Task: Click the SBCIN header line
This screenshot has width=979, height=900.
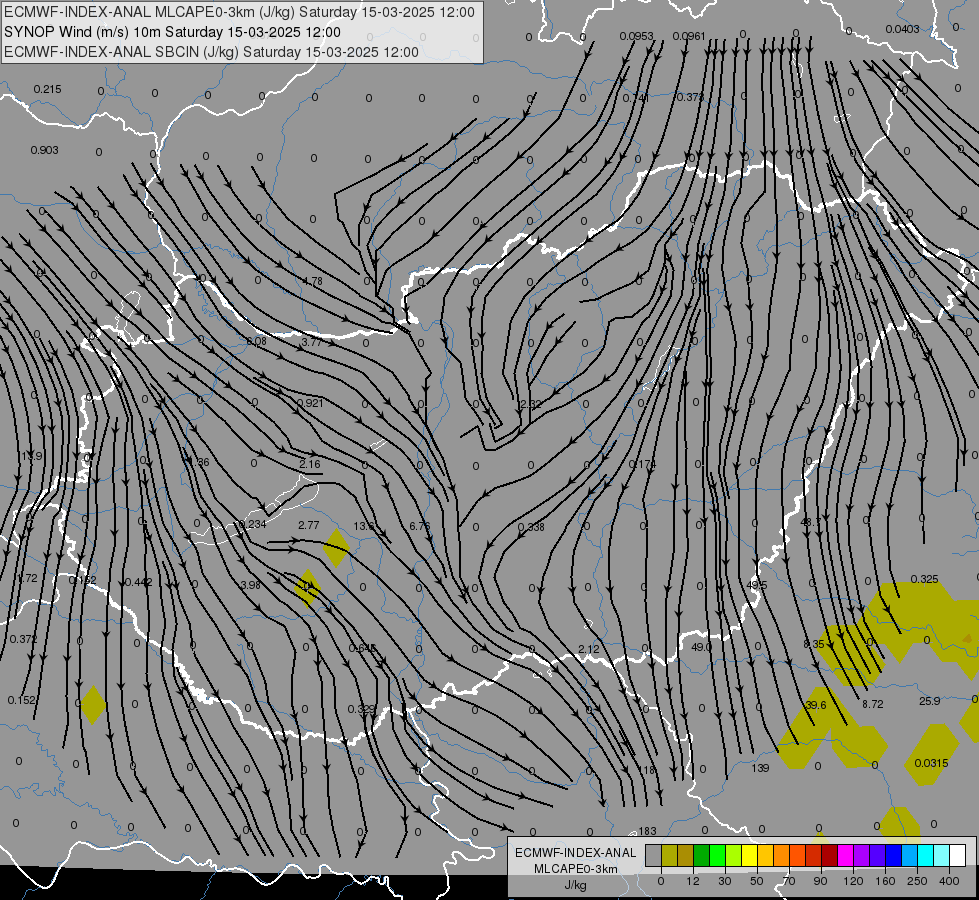Action: pyautogui.click(x=211, y=52)
